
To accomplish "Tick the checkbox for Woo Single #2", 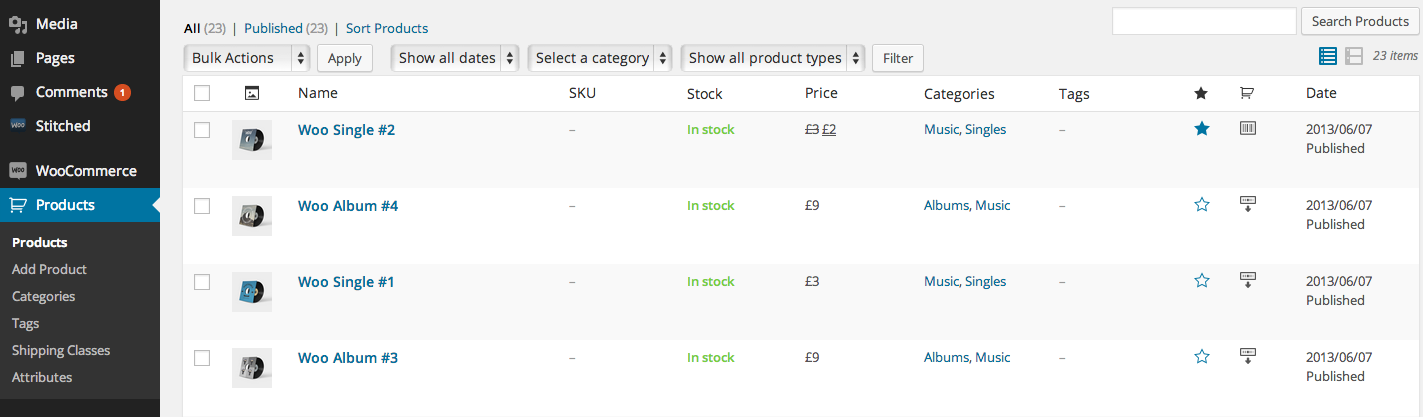I will pyautogui.click(x=202, y=130).
